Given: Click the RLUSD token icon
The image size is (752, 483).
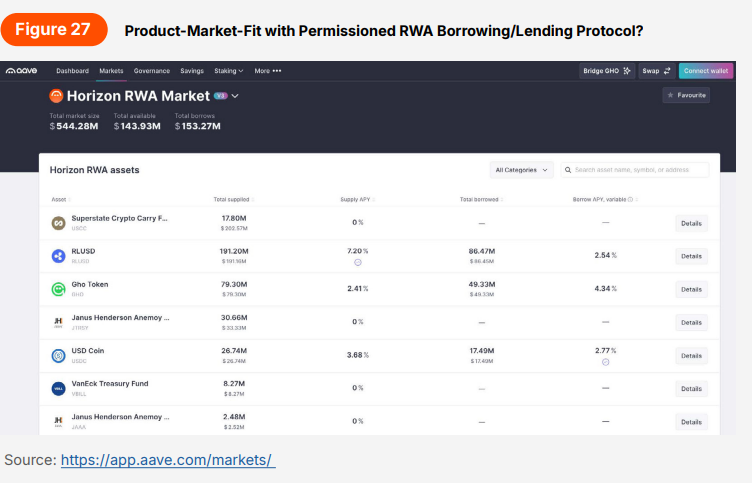Looking at the screenshot, I should (x=58, y=256).
